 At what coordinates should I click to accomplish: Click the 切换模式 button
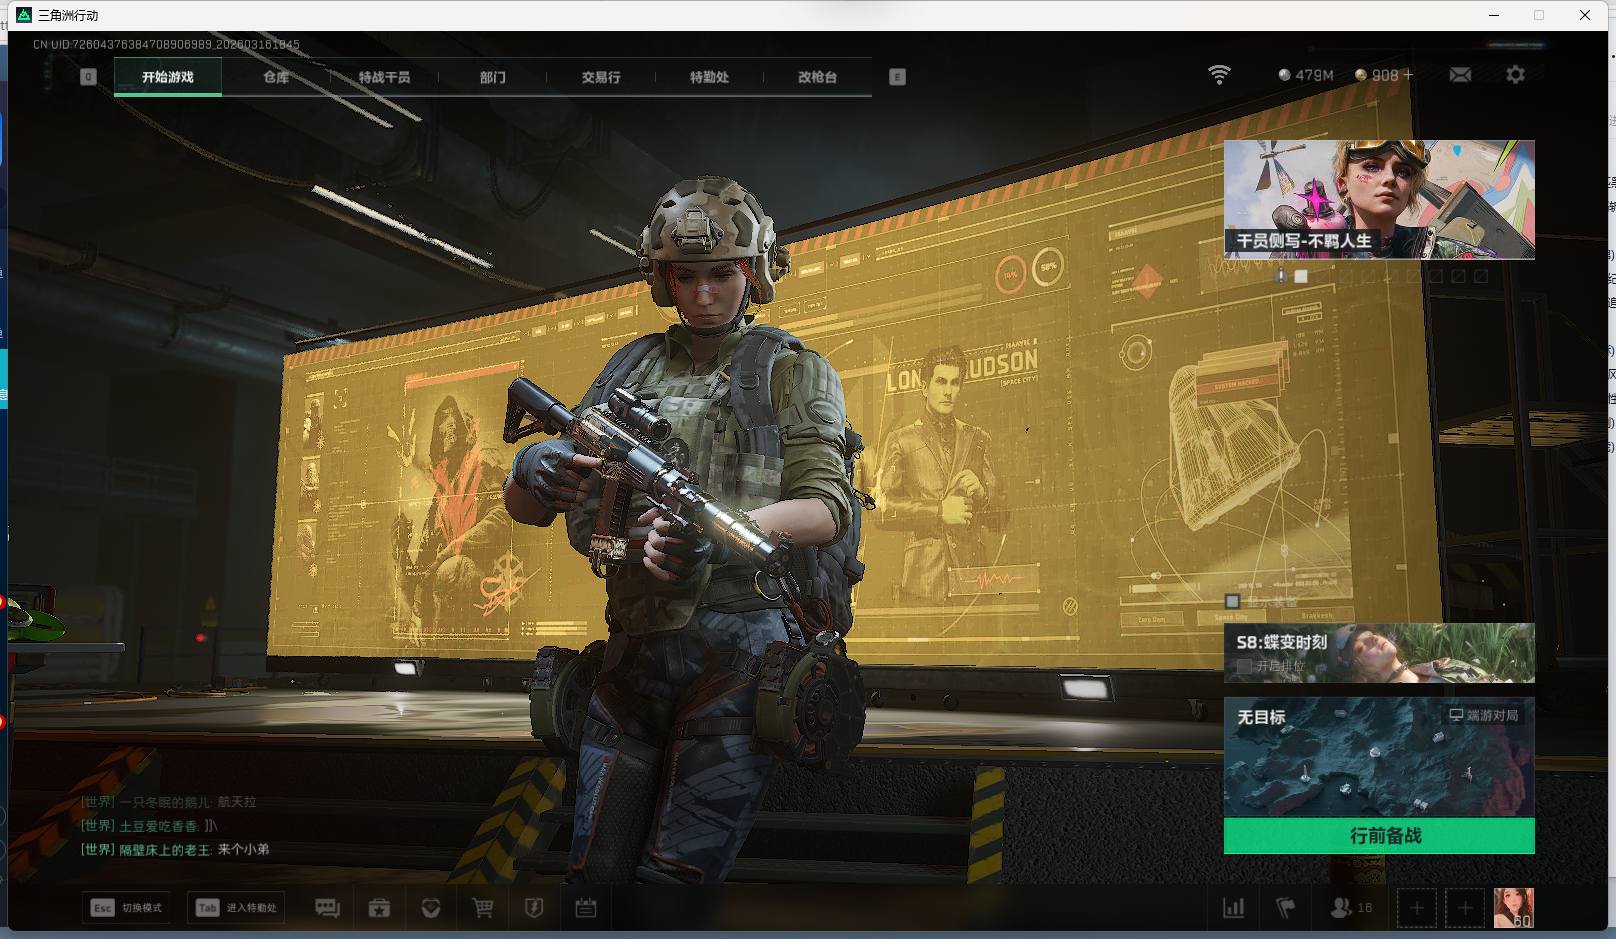[x=127, y=908]
